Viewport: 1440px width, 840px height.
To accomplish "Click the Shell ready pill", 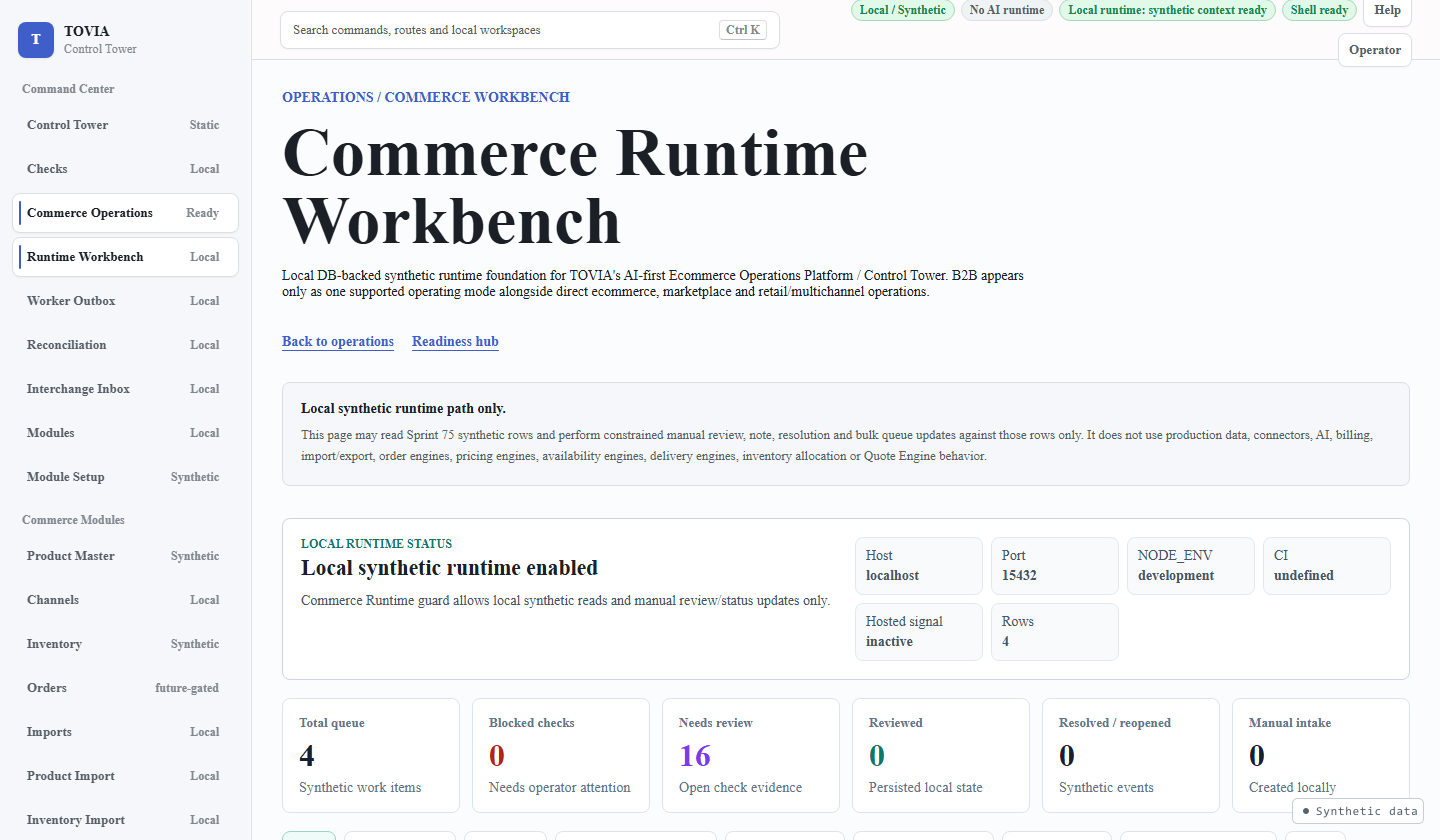I will pos(1319,10).
